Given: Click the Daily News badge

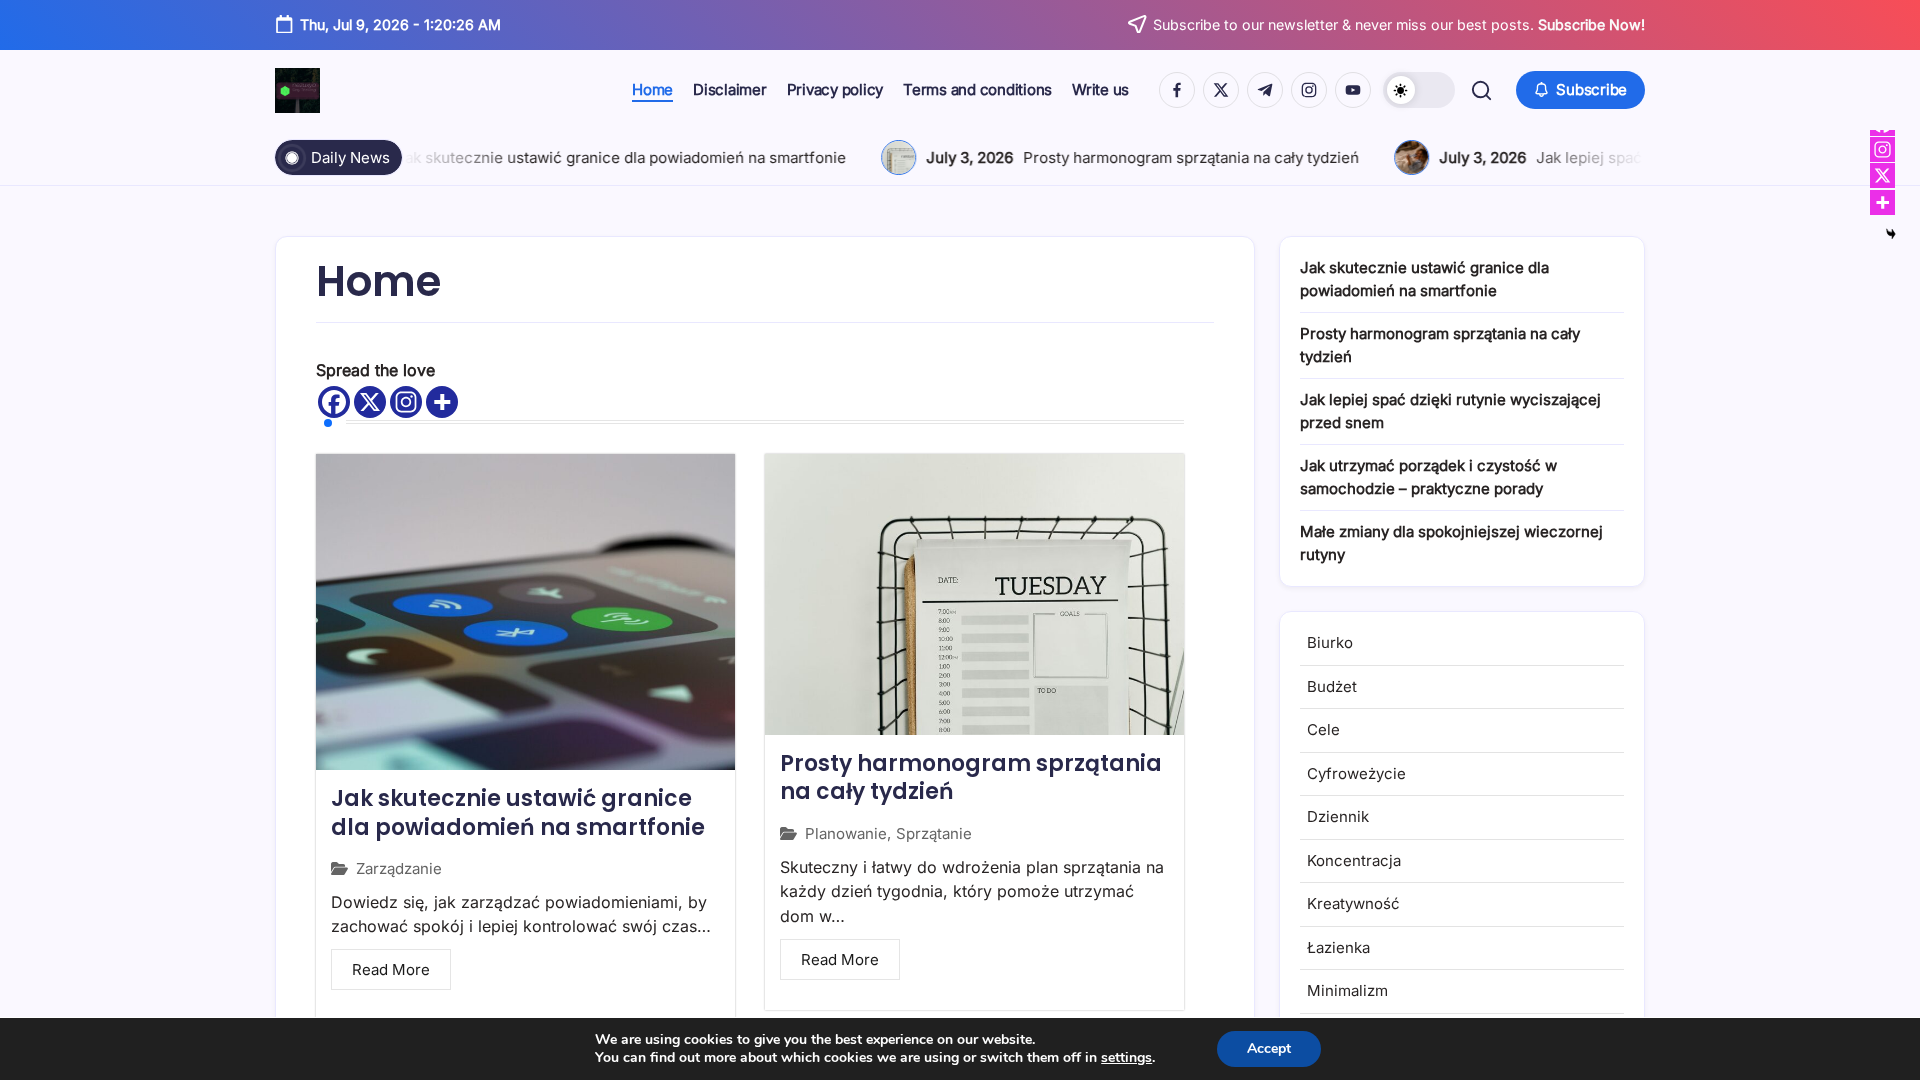Looking at the screenshot, I should [338, 157].
